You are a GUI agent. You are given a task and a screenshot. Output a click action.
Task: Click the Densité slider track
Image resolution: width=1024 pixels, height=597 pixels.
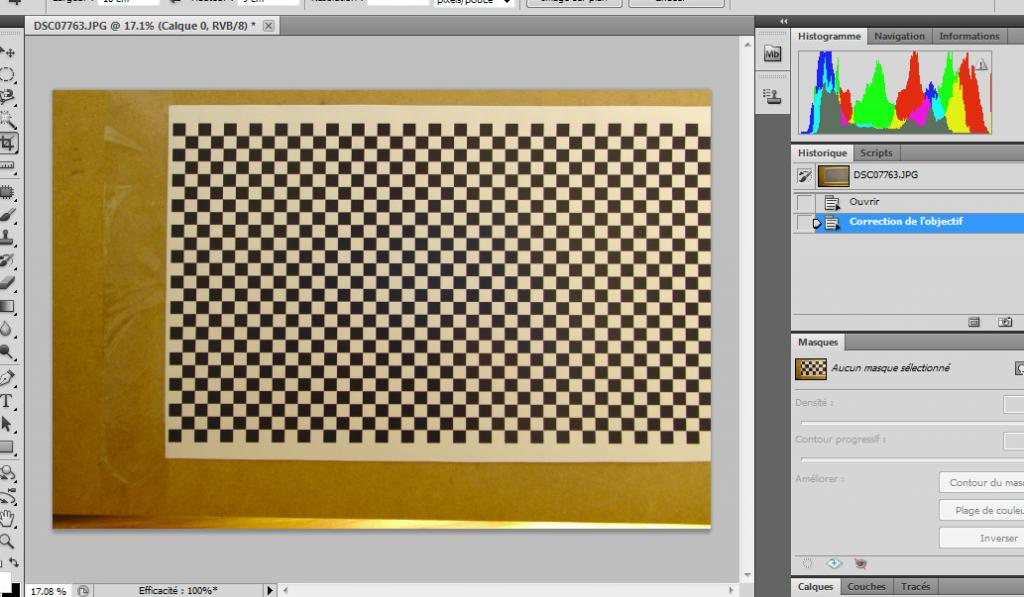click(912, 422)
